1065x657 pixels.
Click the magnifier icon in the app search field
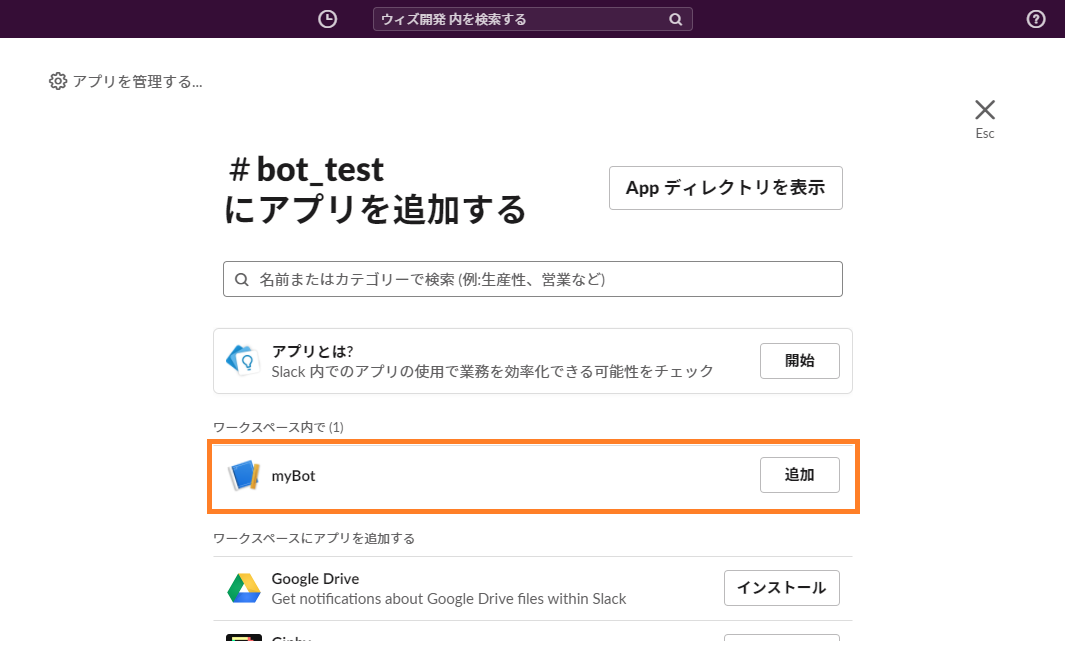[x=241, y=279]
